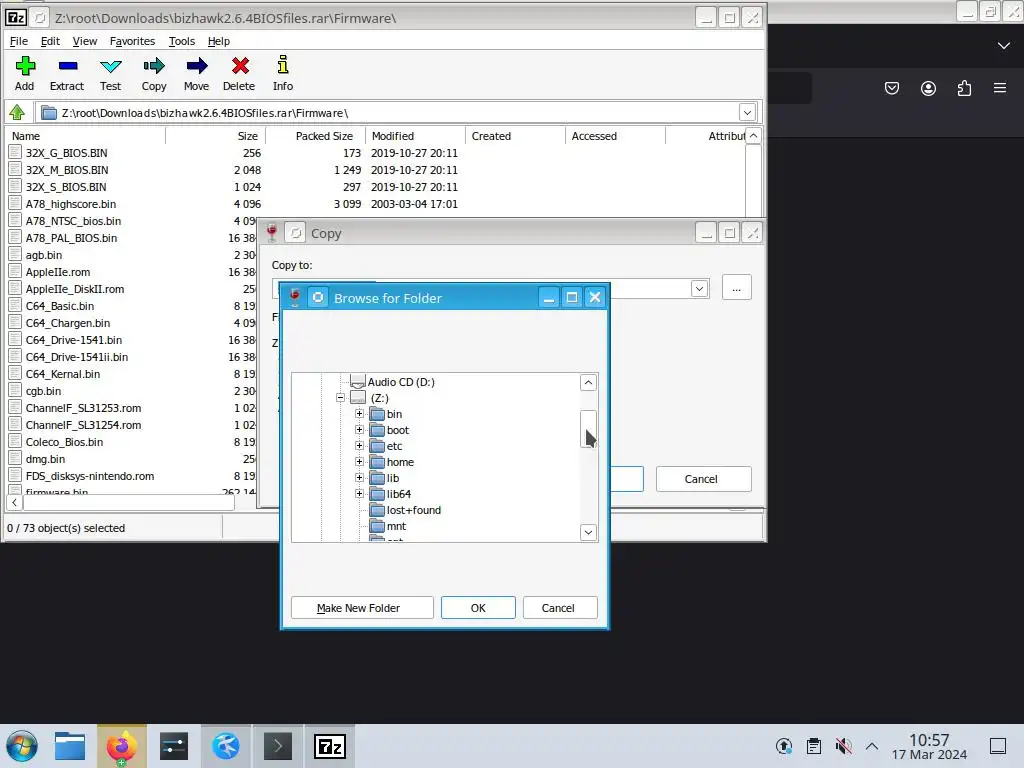Select the Audio CD (D:) drive
Image resolution: width=1024 pixels, height=768 pixels.
[400, 382]
